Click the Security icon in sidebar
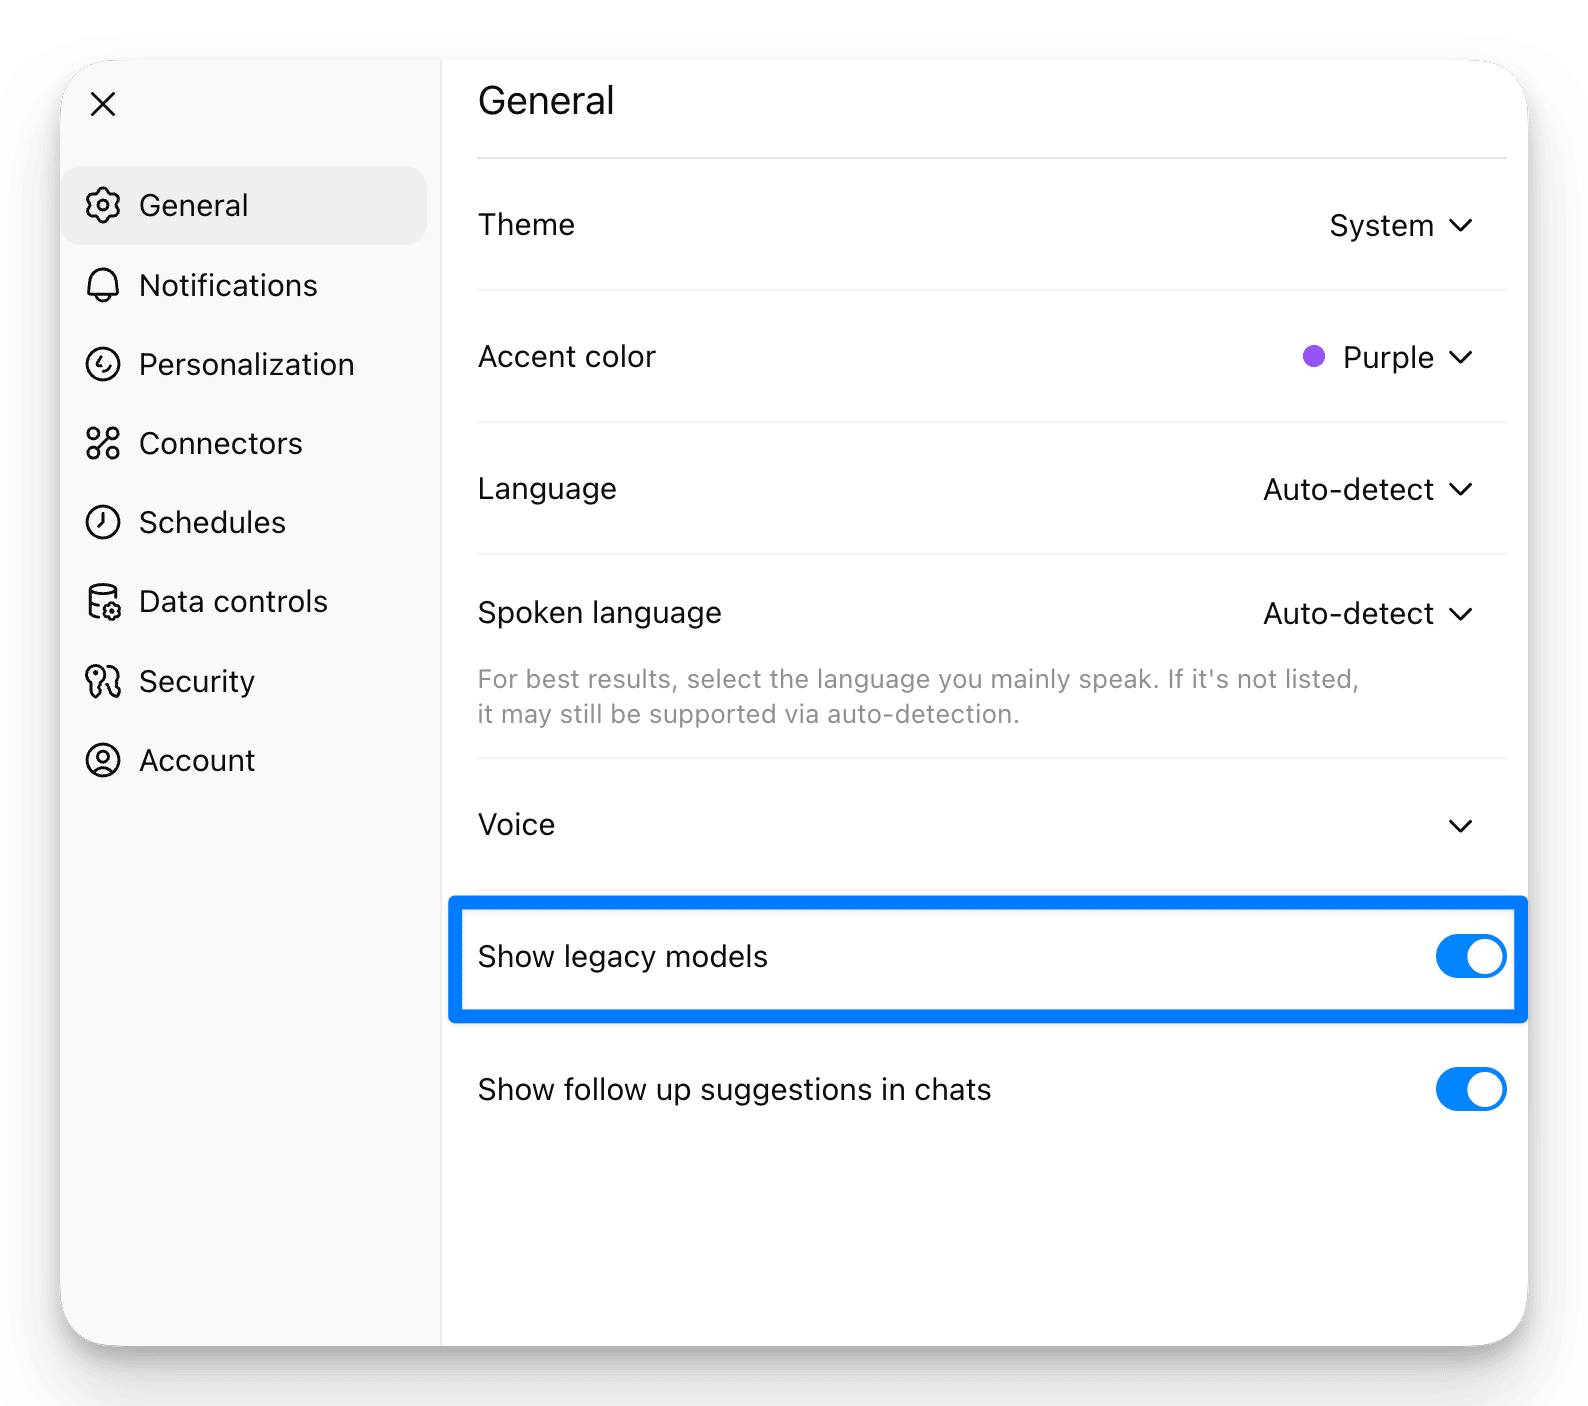The width and height of the screenshot is (1588, 1406). tap(103, 681)
